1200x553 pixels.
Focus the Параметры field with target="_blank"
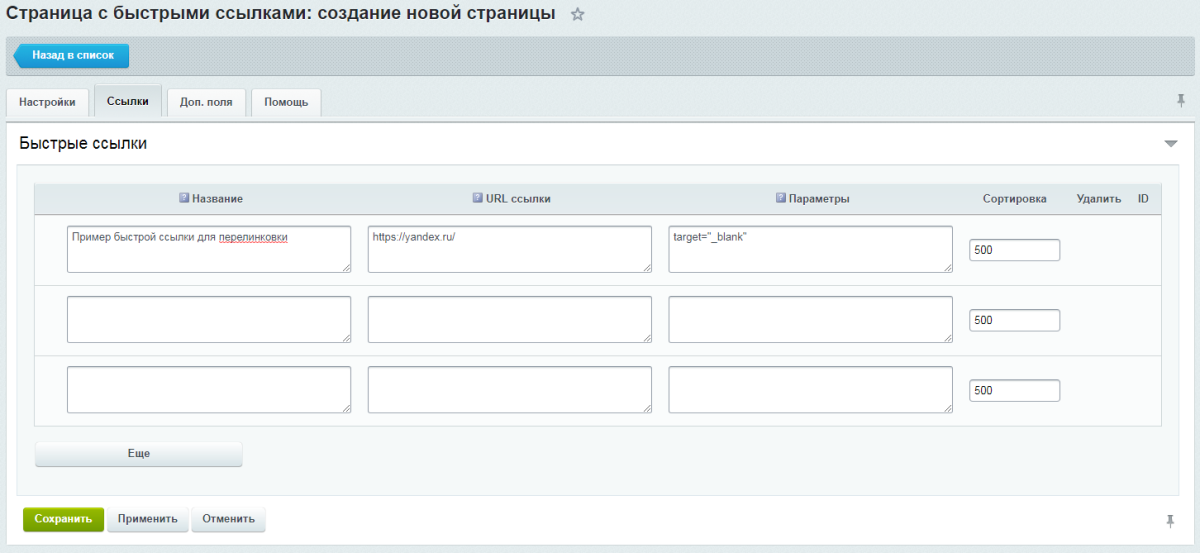click(811, 249)
